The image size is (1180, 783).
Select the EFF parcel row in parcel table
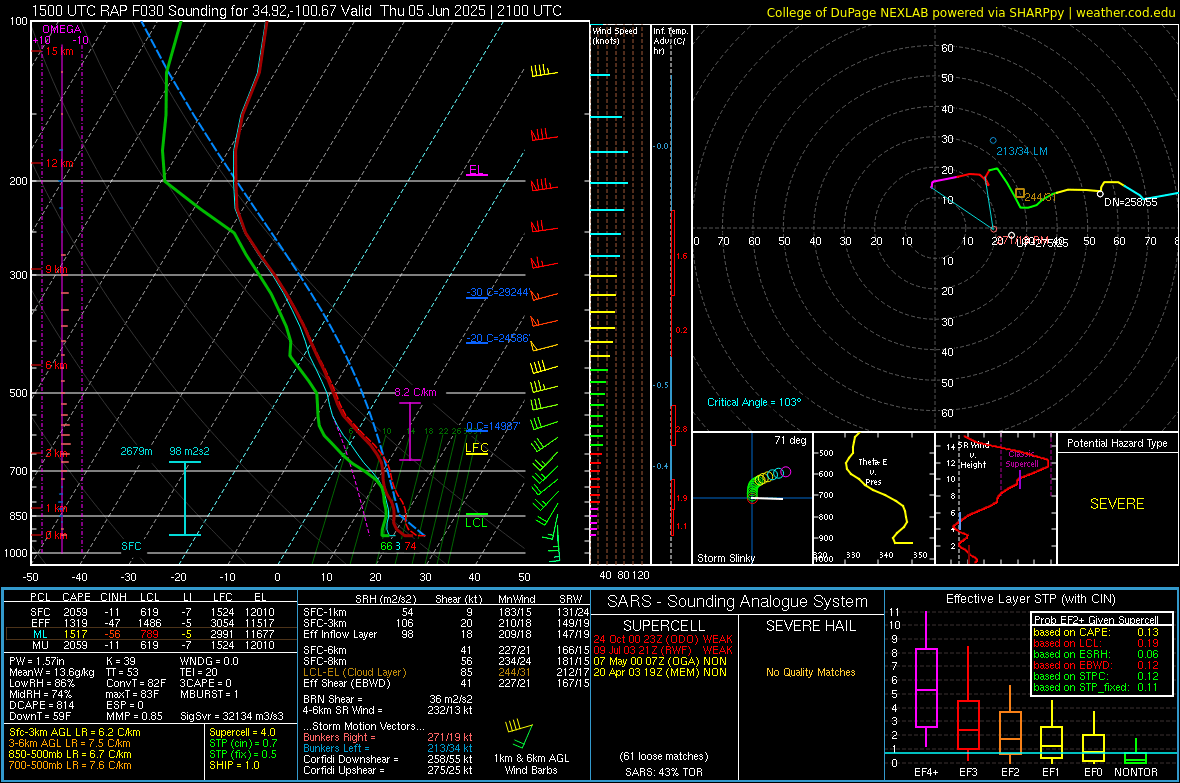[151, 623]
